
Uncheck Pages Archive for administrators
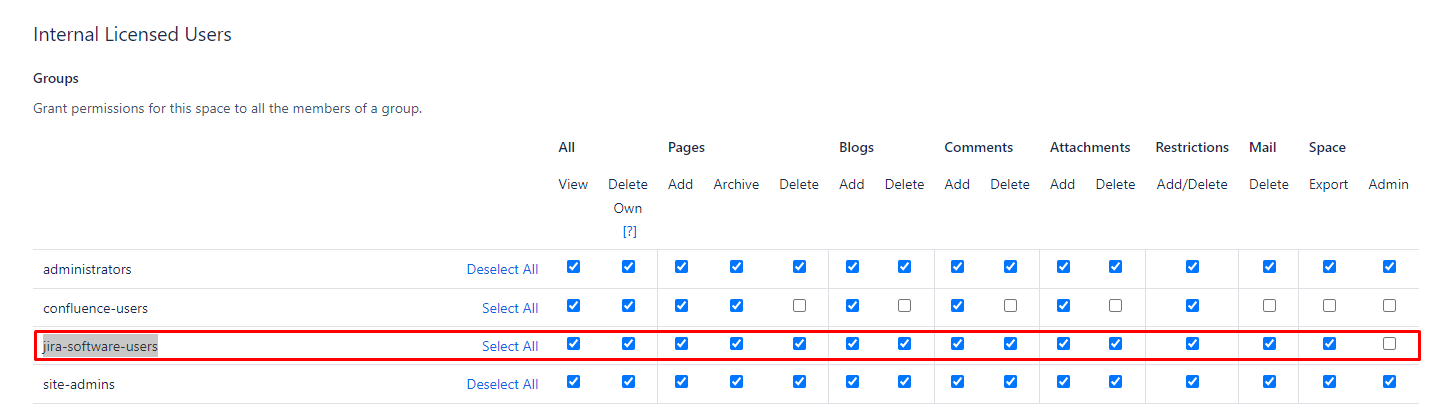(736, 267)
